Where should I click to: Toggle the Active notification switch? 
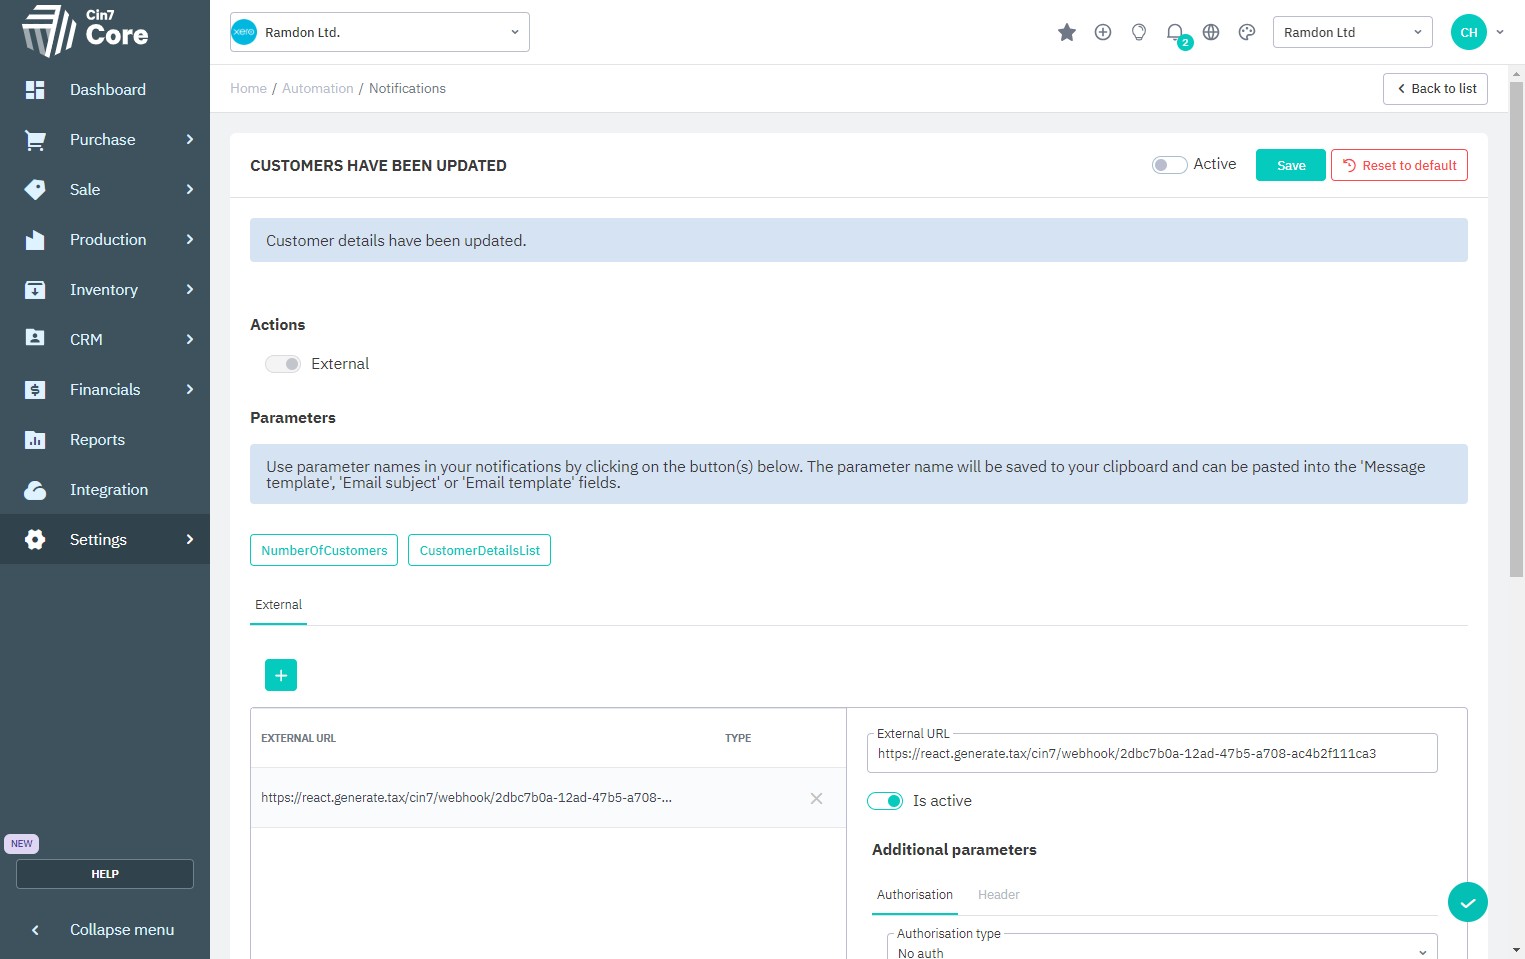[1168, 165]
